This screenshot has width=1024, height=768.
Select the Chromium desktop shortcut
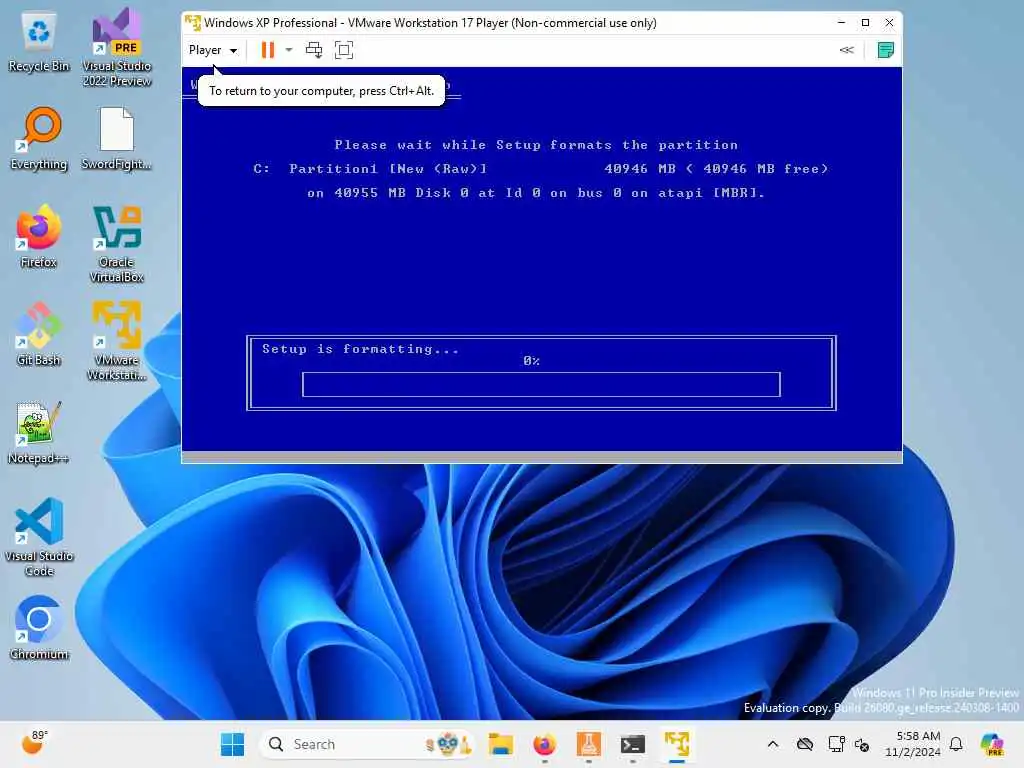tap(39, 628)
